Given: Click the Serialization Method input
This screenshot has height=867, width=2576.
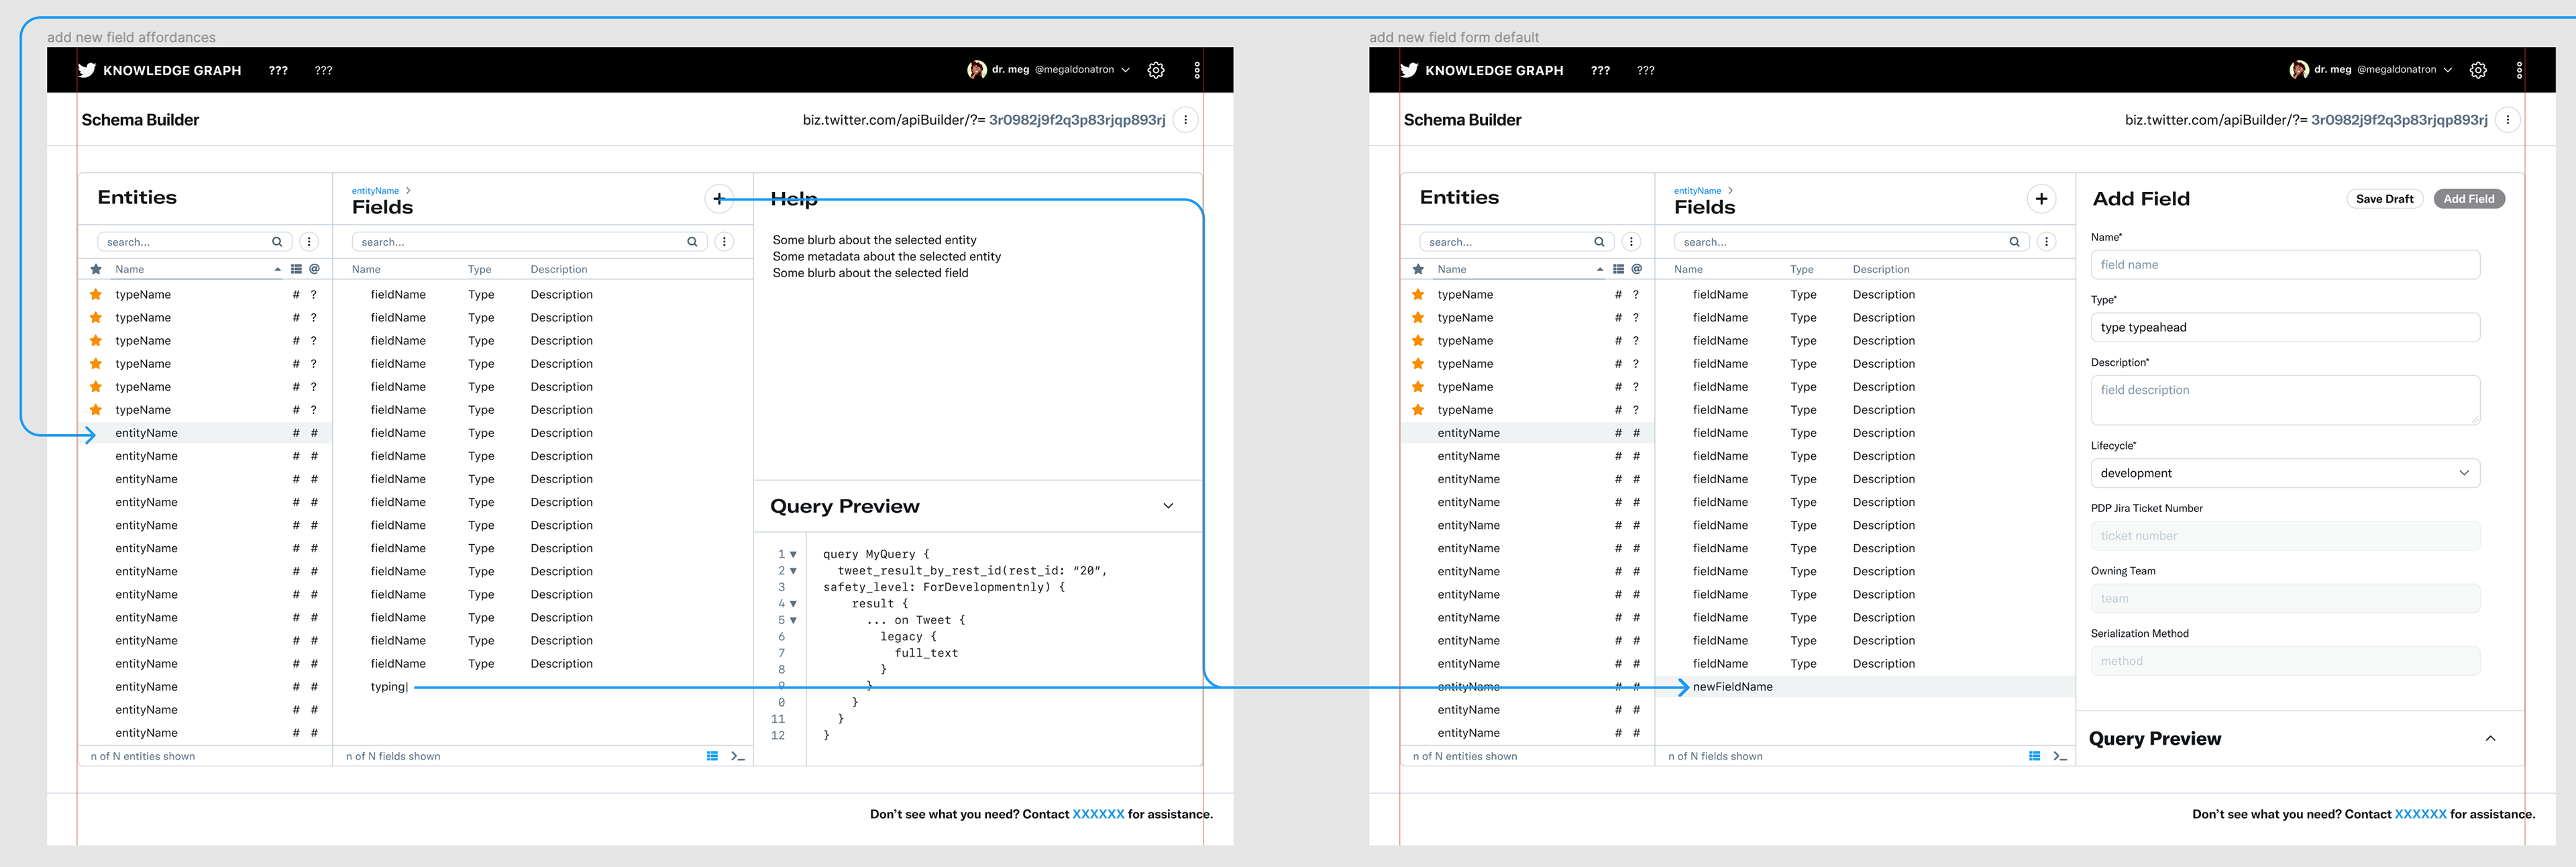Looking at the screenshot, I should point(2285,661).
